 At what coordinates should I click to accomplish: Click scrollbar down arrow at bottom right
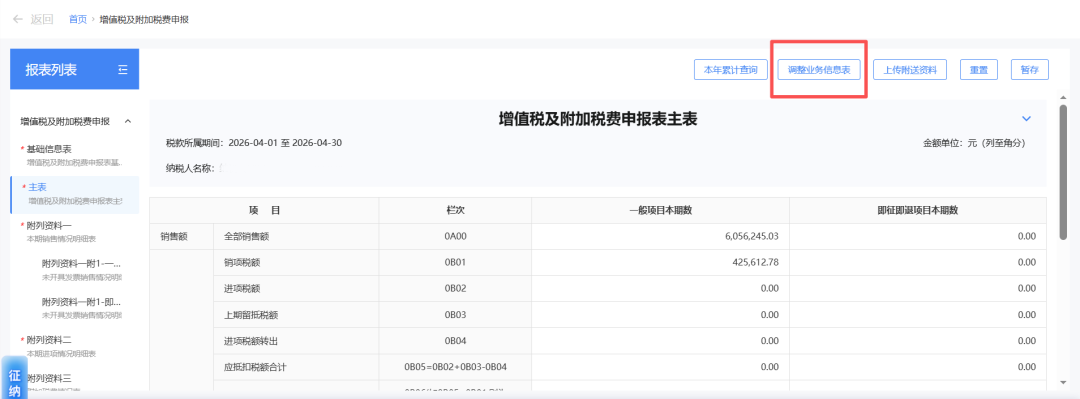click(1063, 381)
